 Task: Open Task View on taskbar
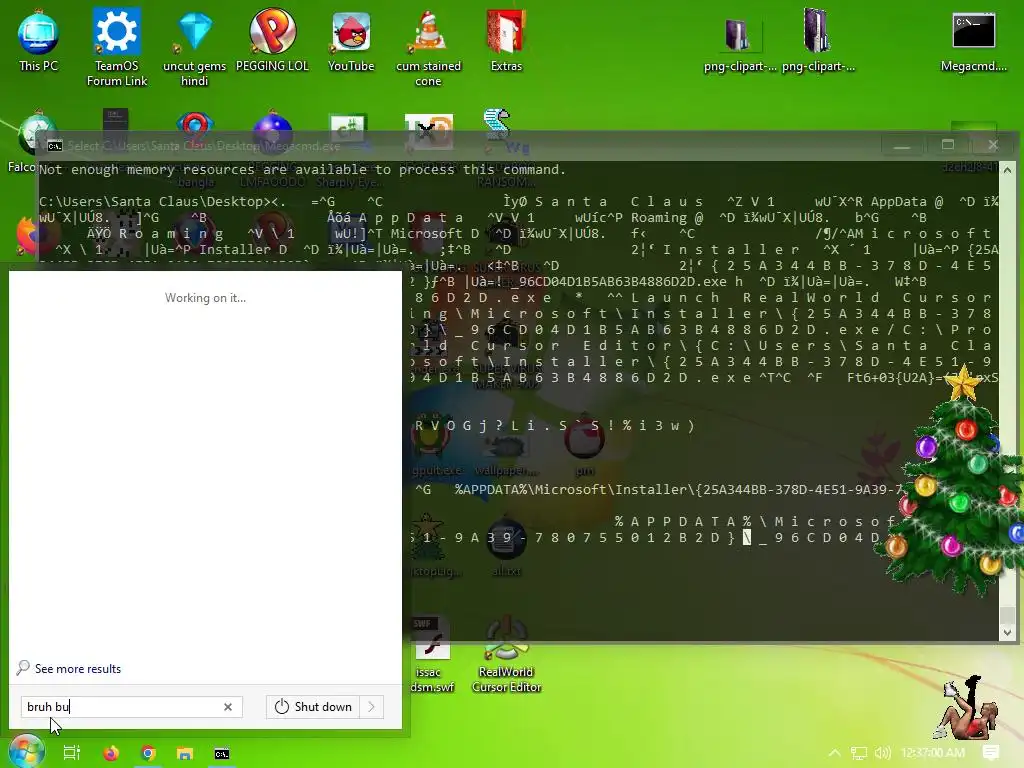(x=72, y=753)
